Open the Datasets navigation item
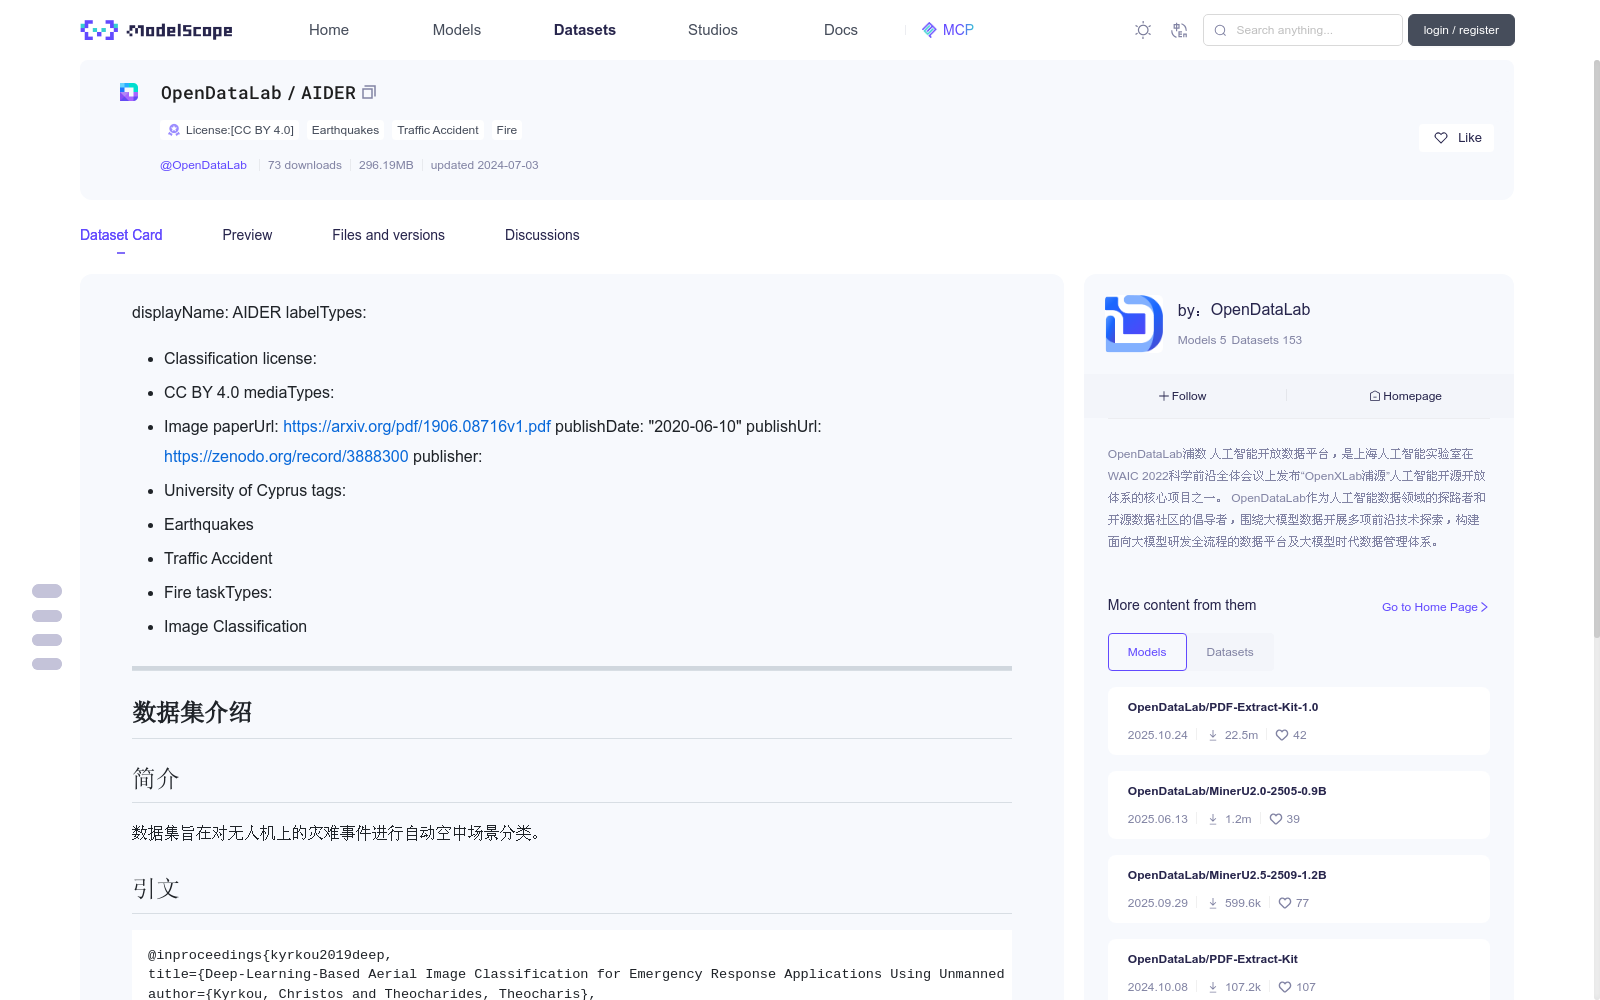Screen dimensions: 1600x1000 click(x=585, y=30)
